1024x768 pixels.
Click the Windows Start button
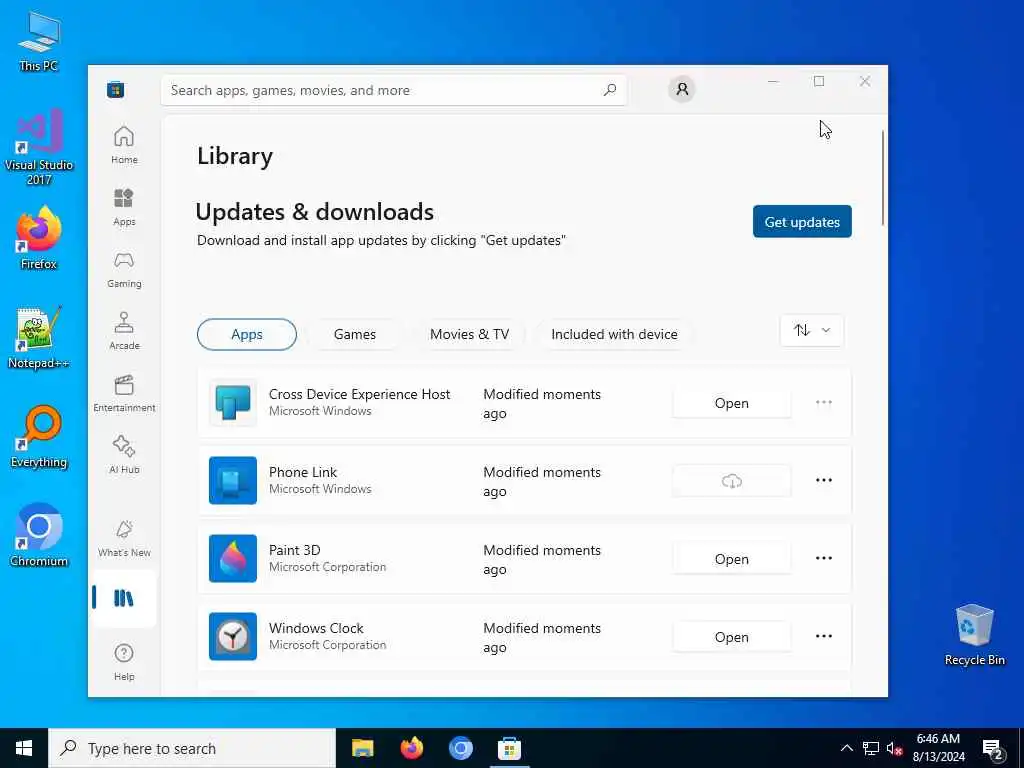tap(24, 748)
